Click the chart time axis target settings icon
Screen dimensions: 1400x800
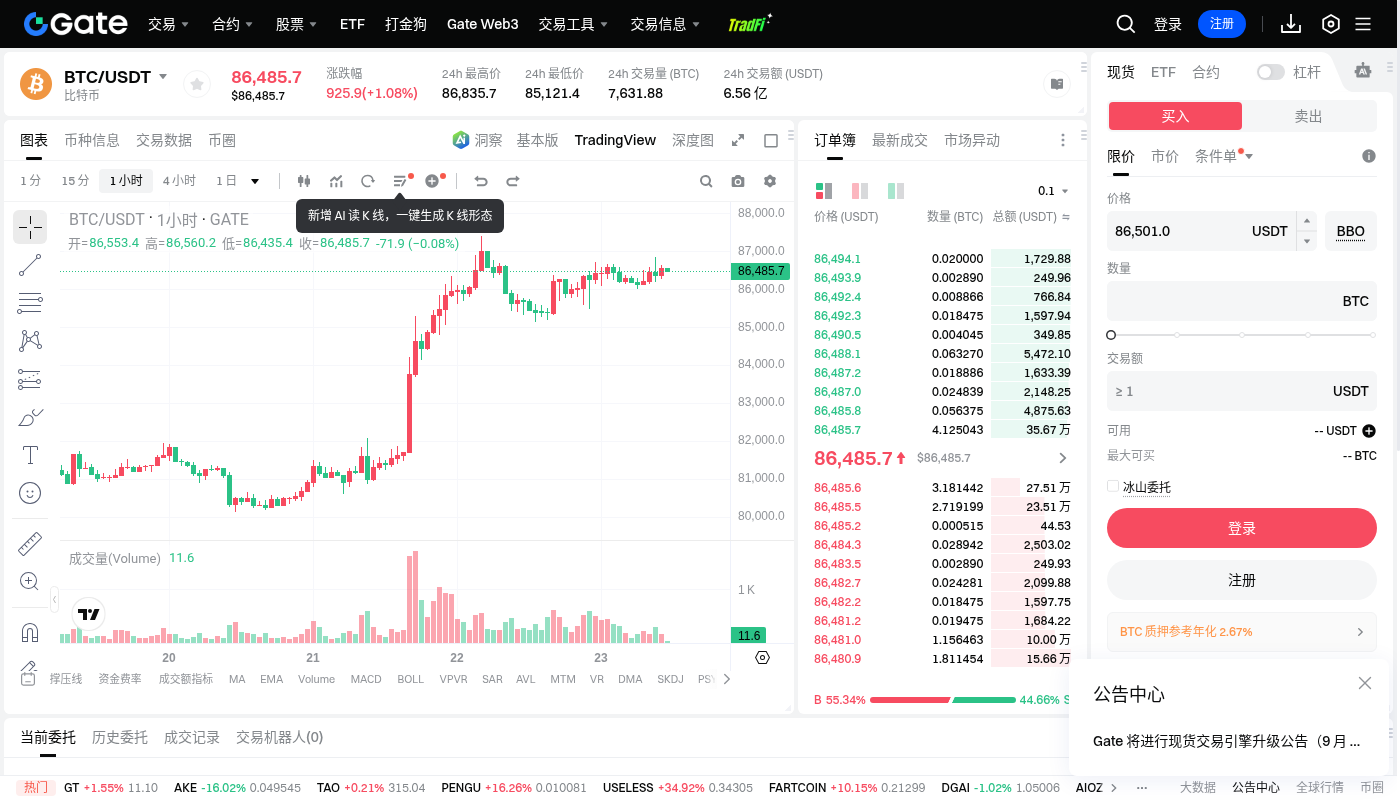point(763,657)
